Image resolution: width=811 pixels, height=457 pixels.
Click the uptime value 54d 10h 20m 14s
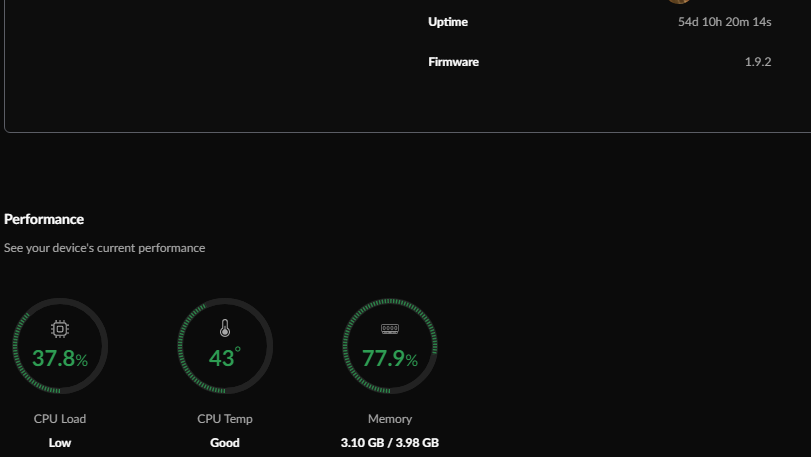coord(724,22)
